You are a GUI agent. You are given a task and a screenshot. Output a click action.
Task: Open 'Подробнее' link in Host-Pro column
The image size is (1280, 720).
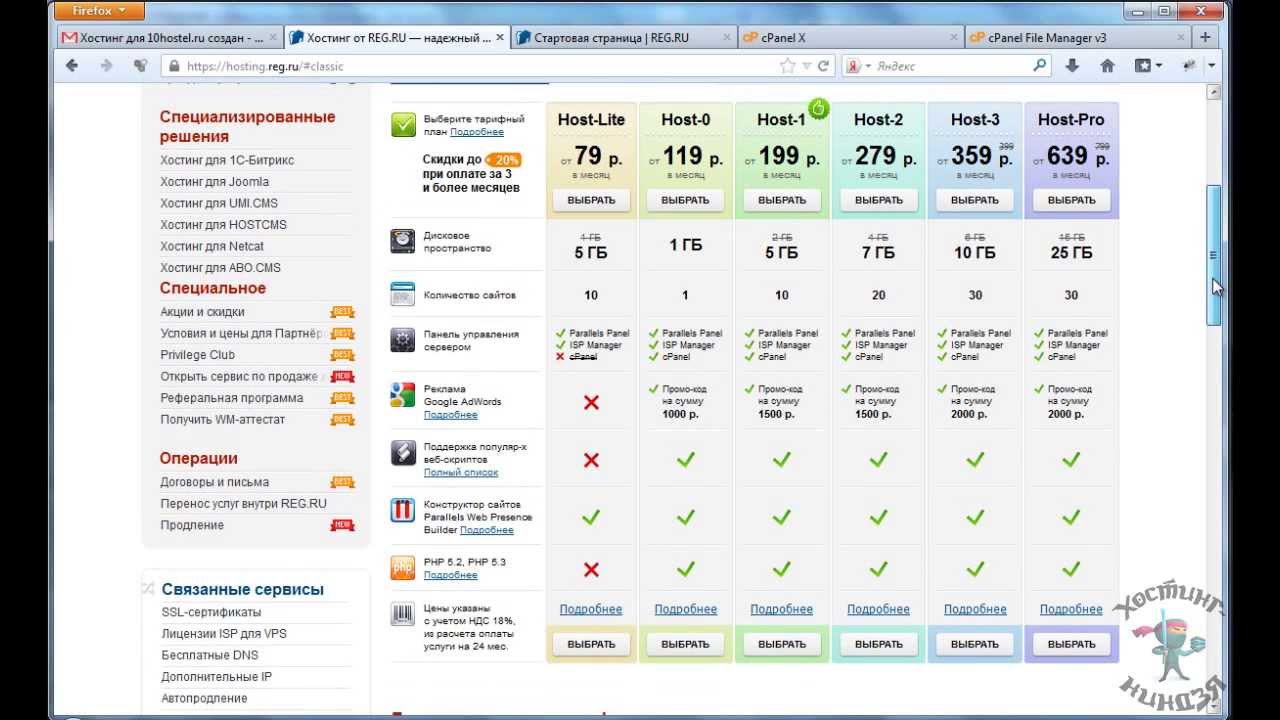point(1071,609)
